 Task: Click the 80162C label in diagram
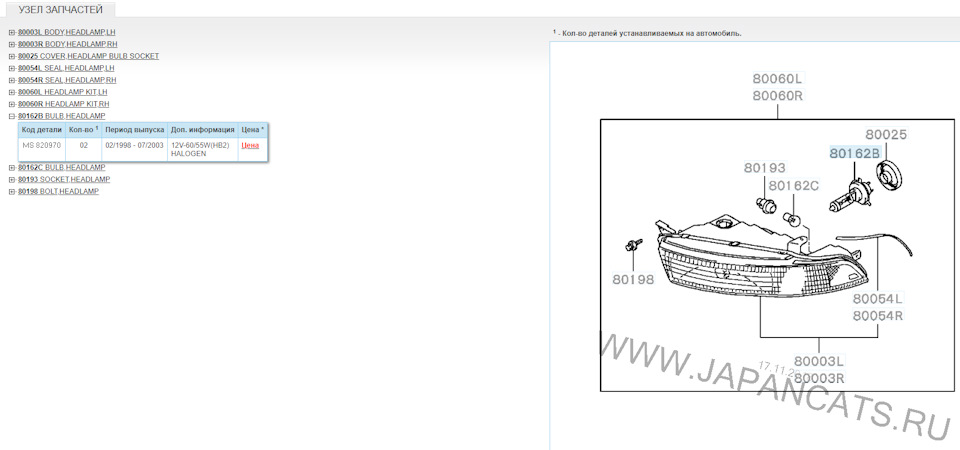click(x=793, y=185)
